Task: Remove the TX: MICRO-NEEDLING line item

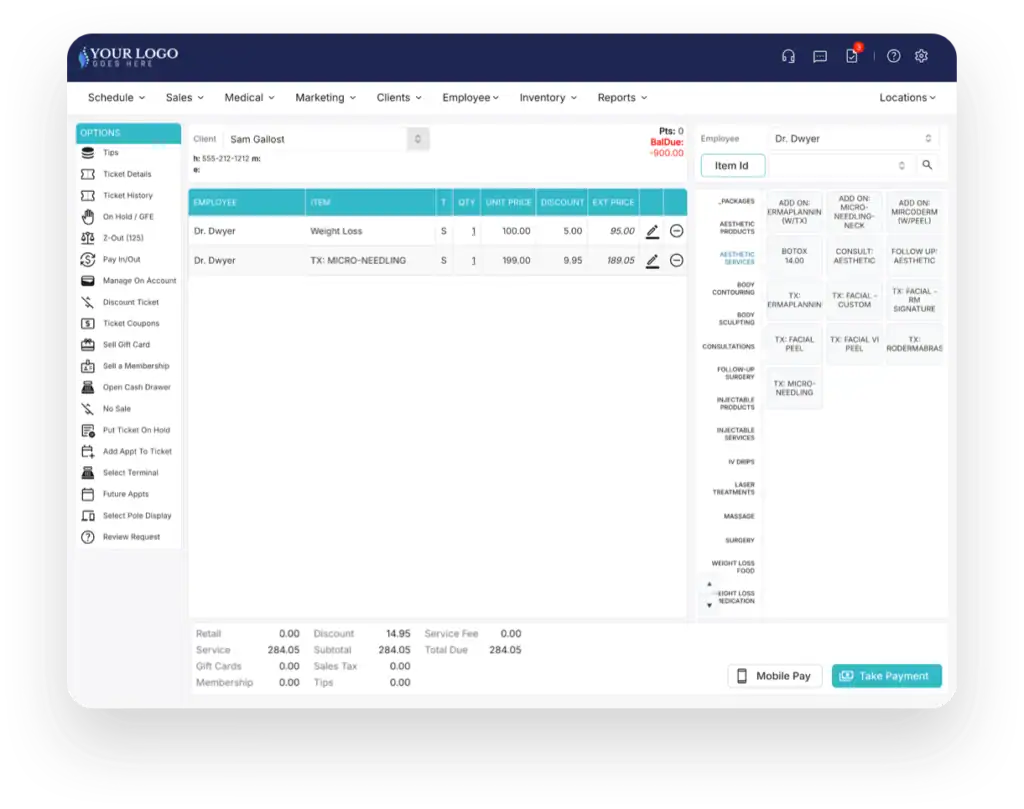Action: 676,261
